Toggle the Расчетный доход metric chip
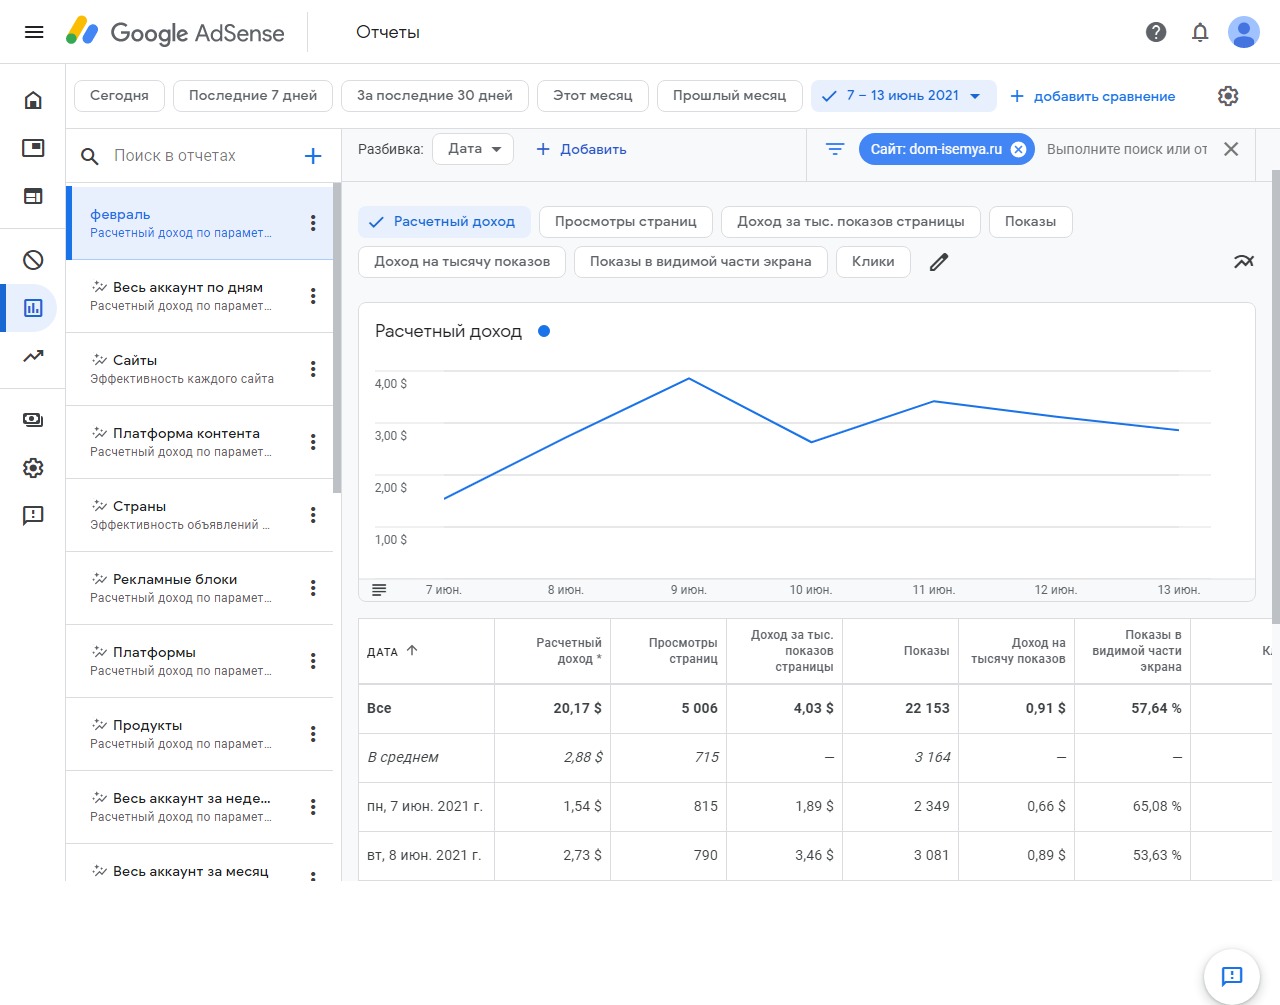1280x1005 pixels. (442, 222)
